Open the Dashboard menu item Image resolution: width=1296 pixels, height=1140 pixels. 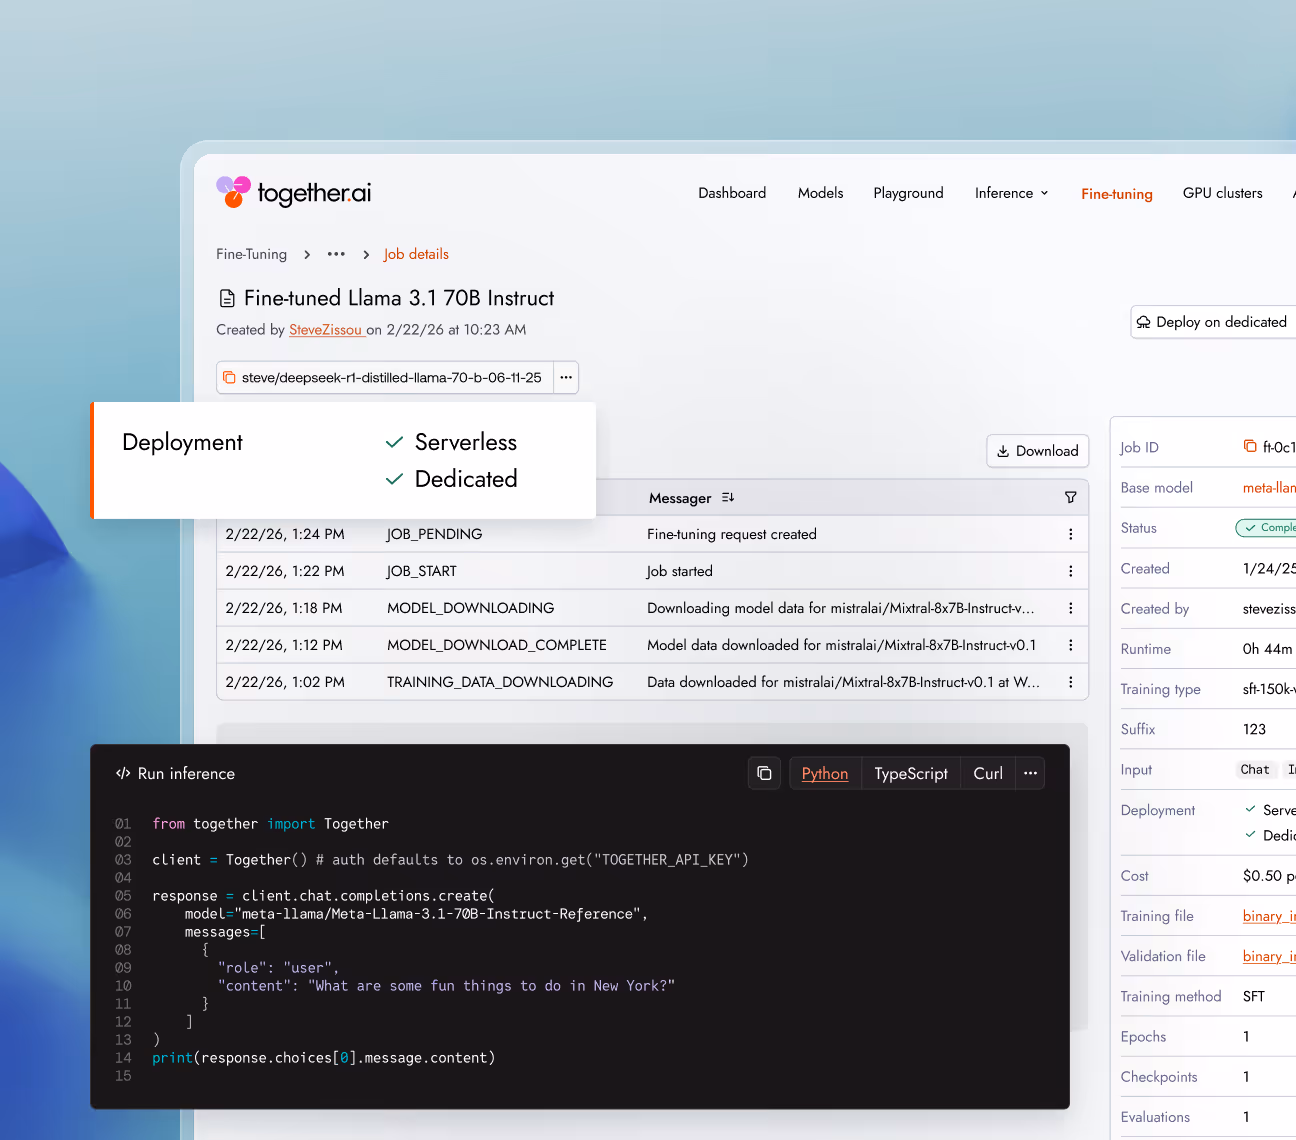(x=732, y=193)
